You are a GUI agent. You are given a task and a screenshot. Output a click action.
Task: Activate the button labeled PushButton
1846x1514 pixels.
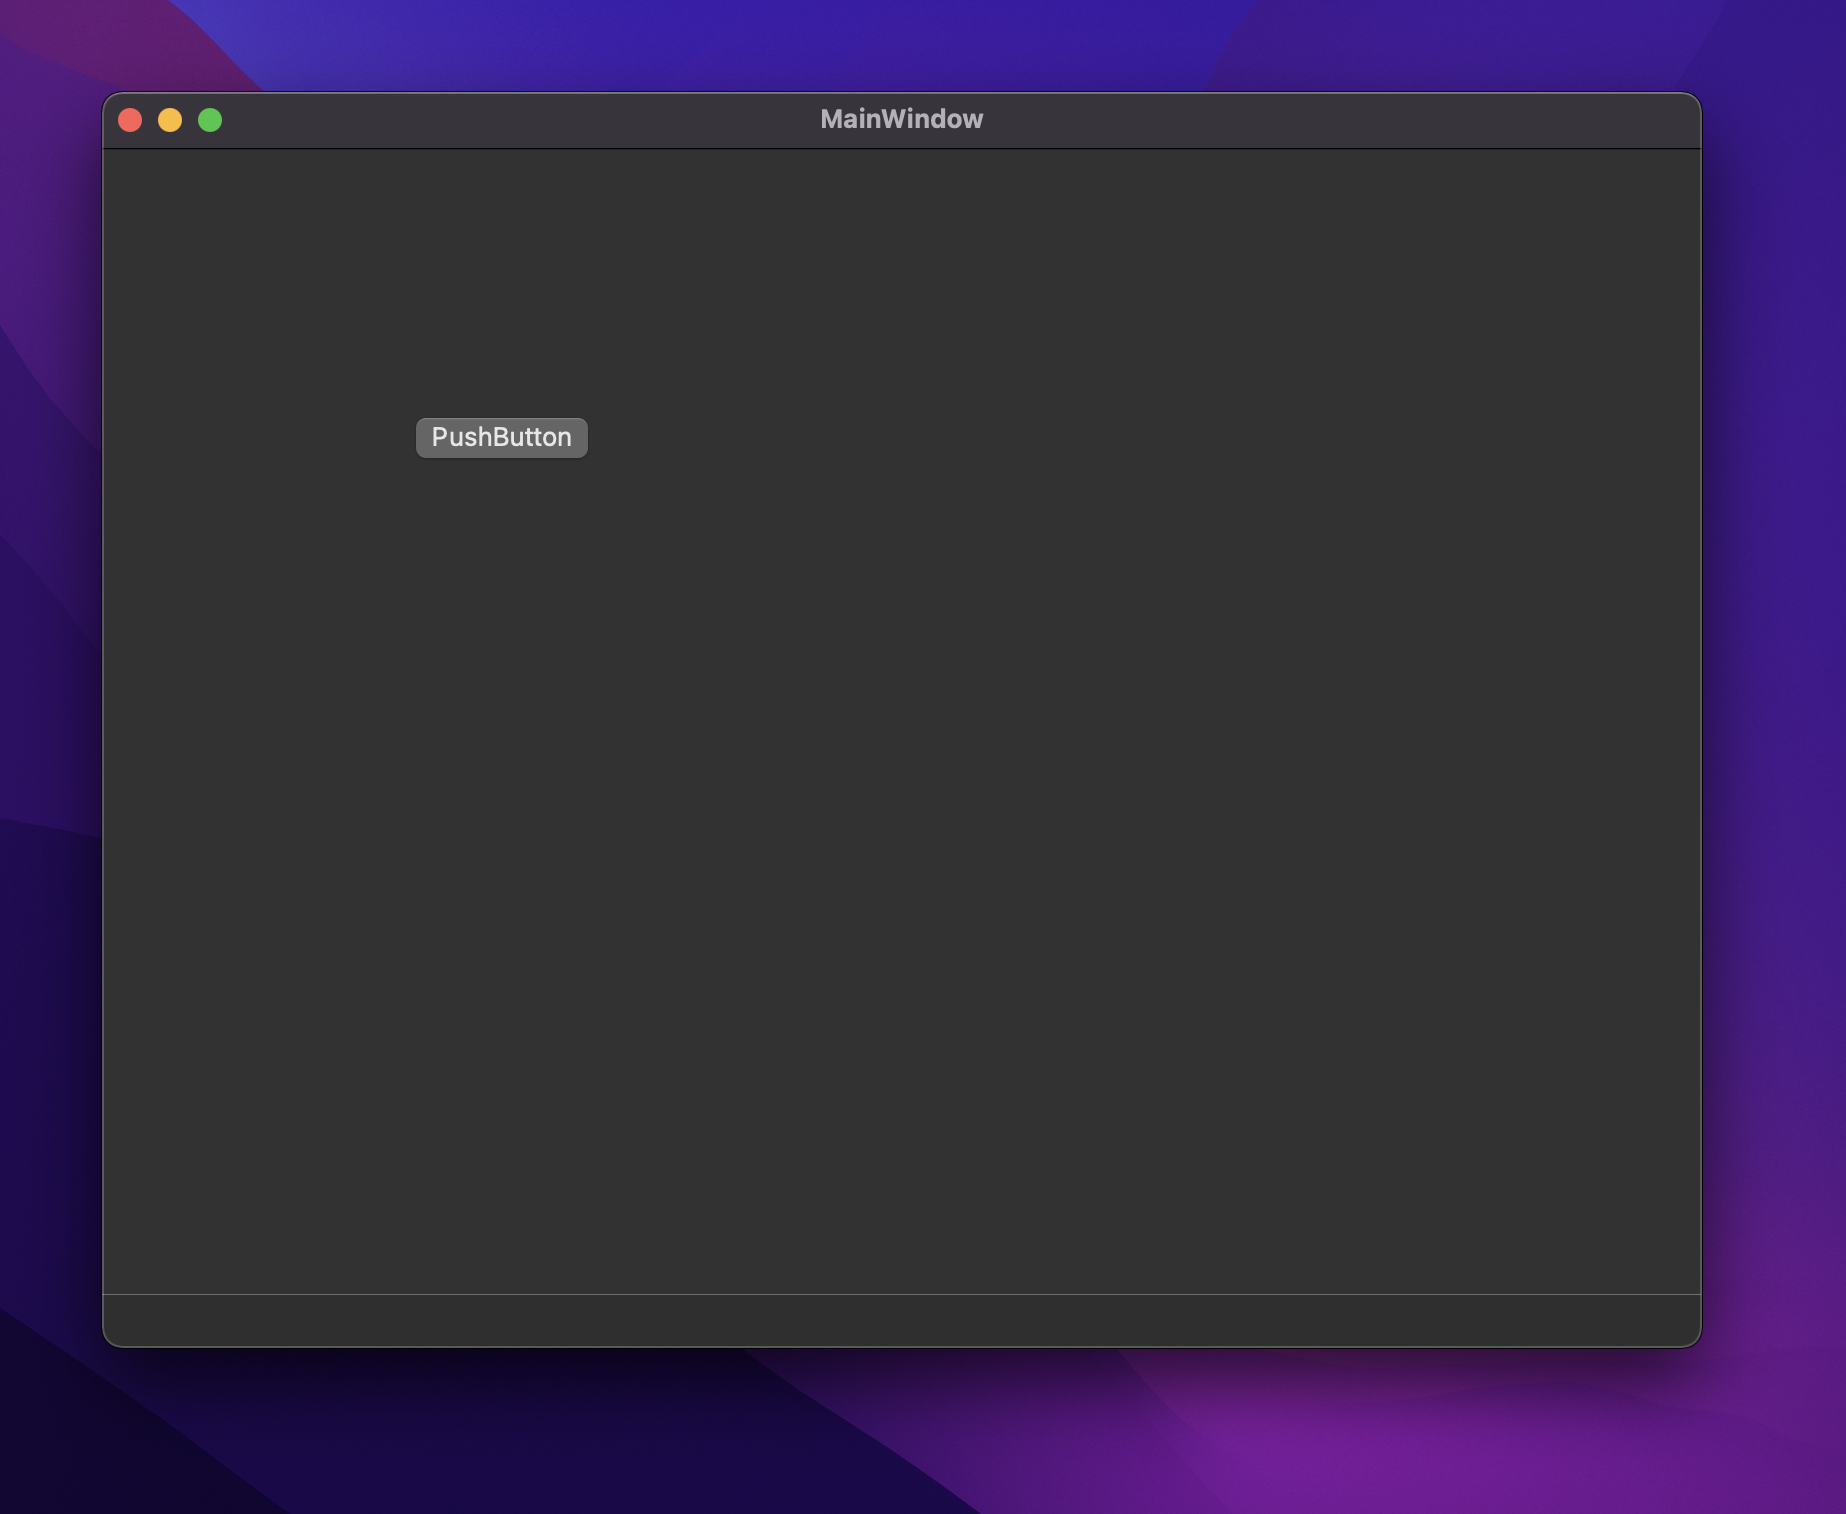click(x=501, y=437)
